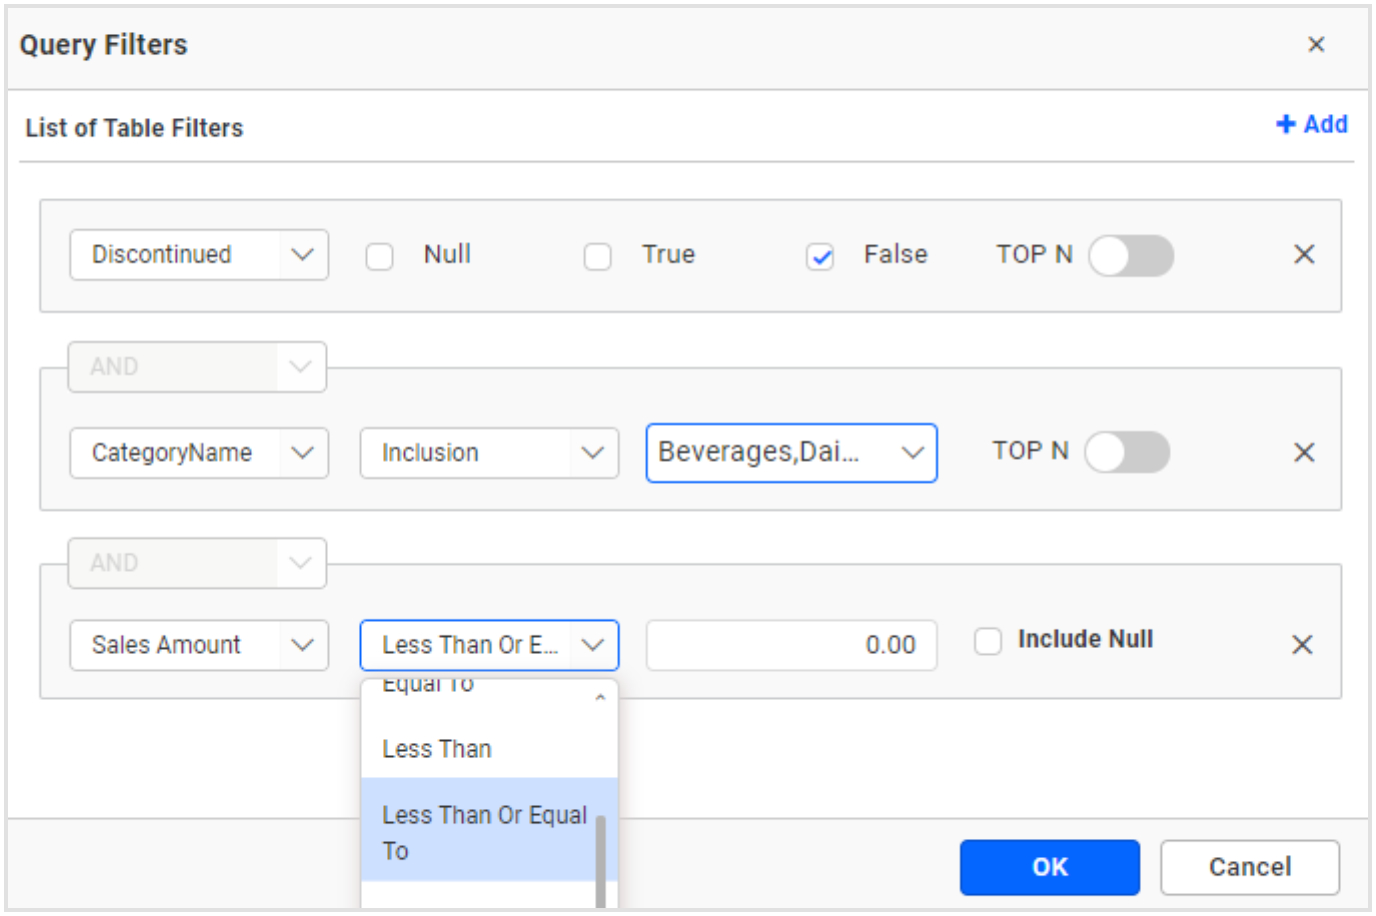Viewport: 1376px width, 916px height.
Task: Select Less Than from the operator list
Action: click(436, 748)
